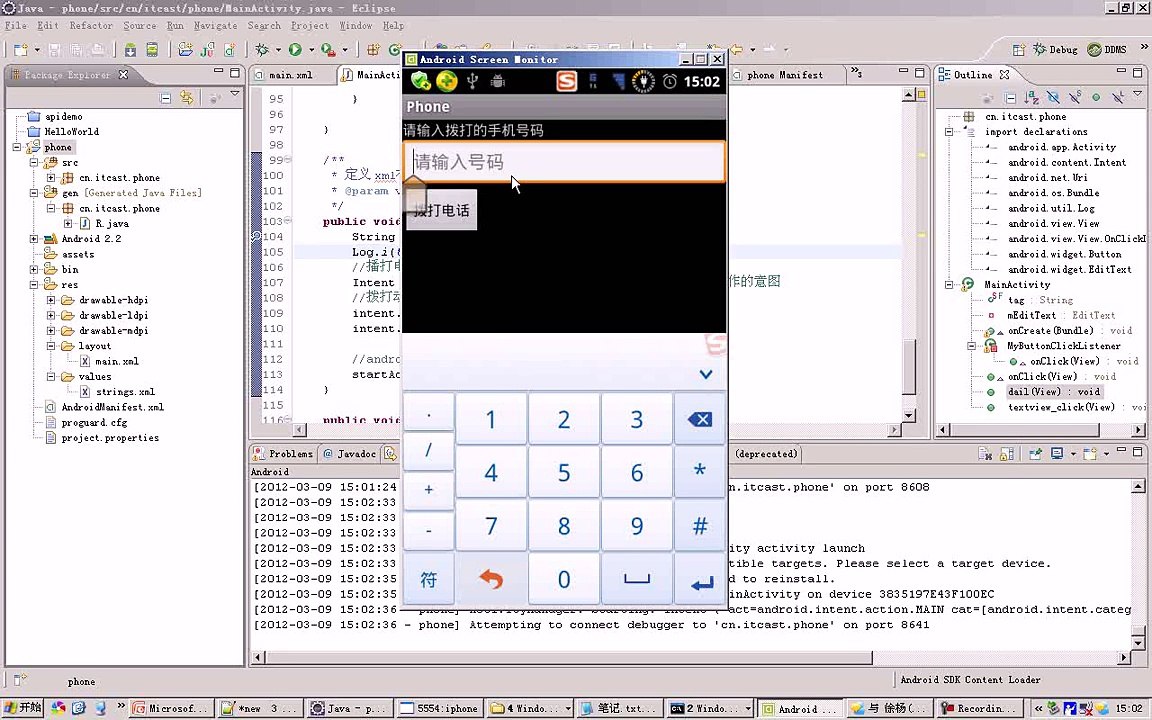
Task: Collapse all in Package Explorer toolbar
Action: [165, 98]
